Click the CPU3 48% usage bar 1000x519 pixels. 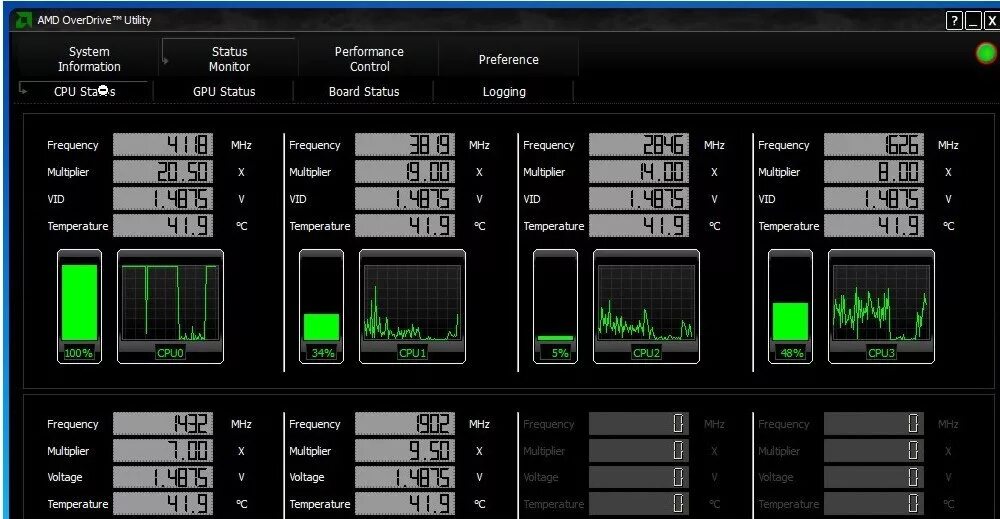pos(790,321)
